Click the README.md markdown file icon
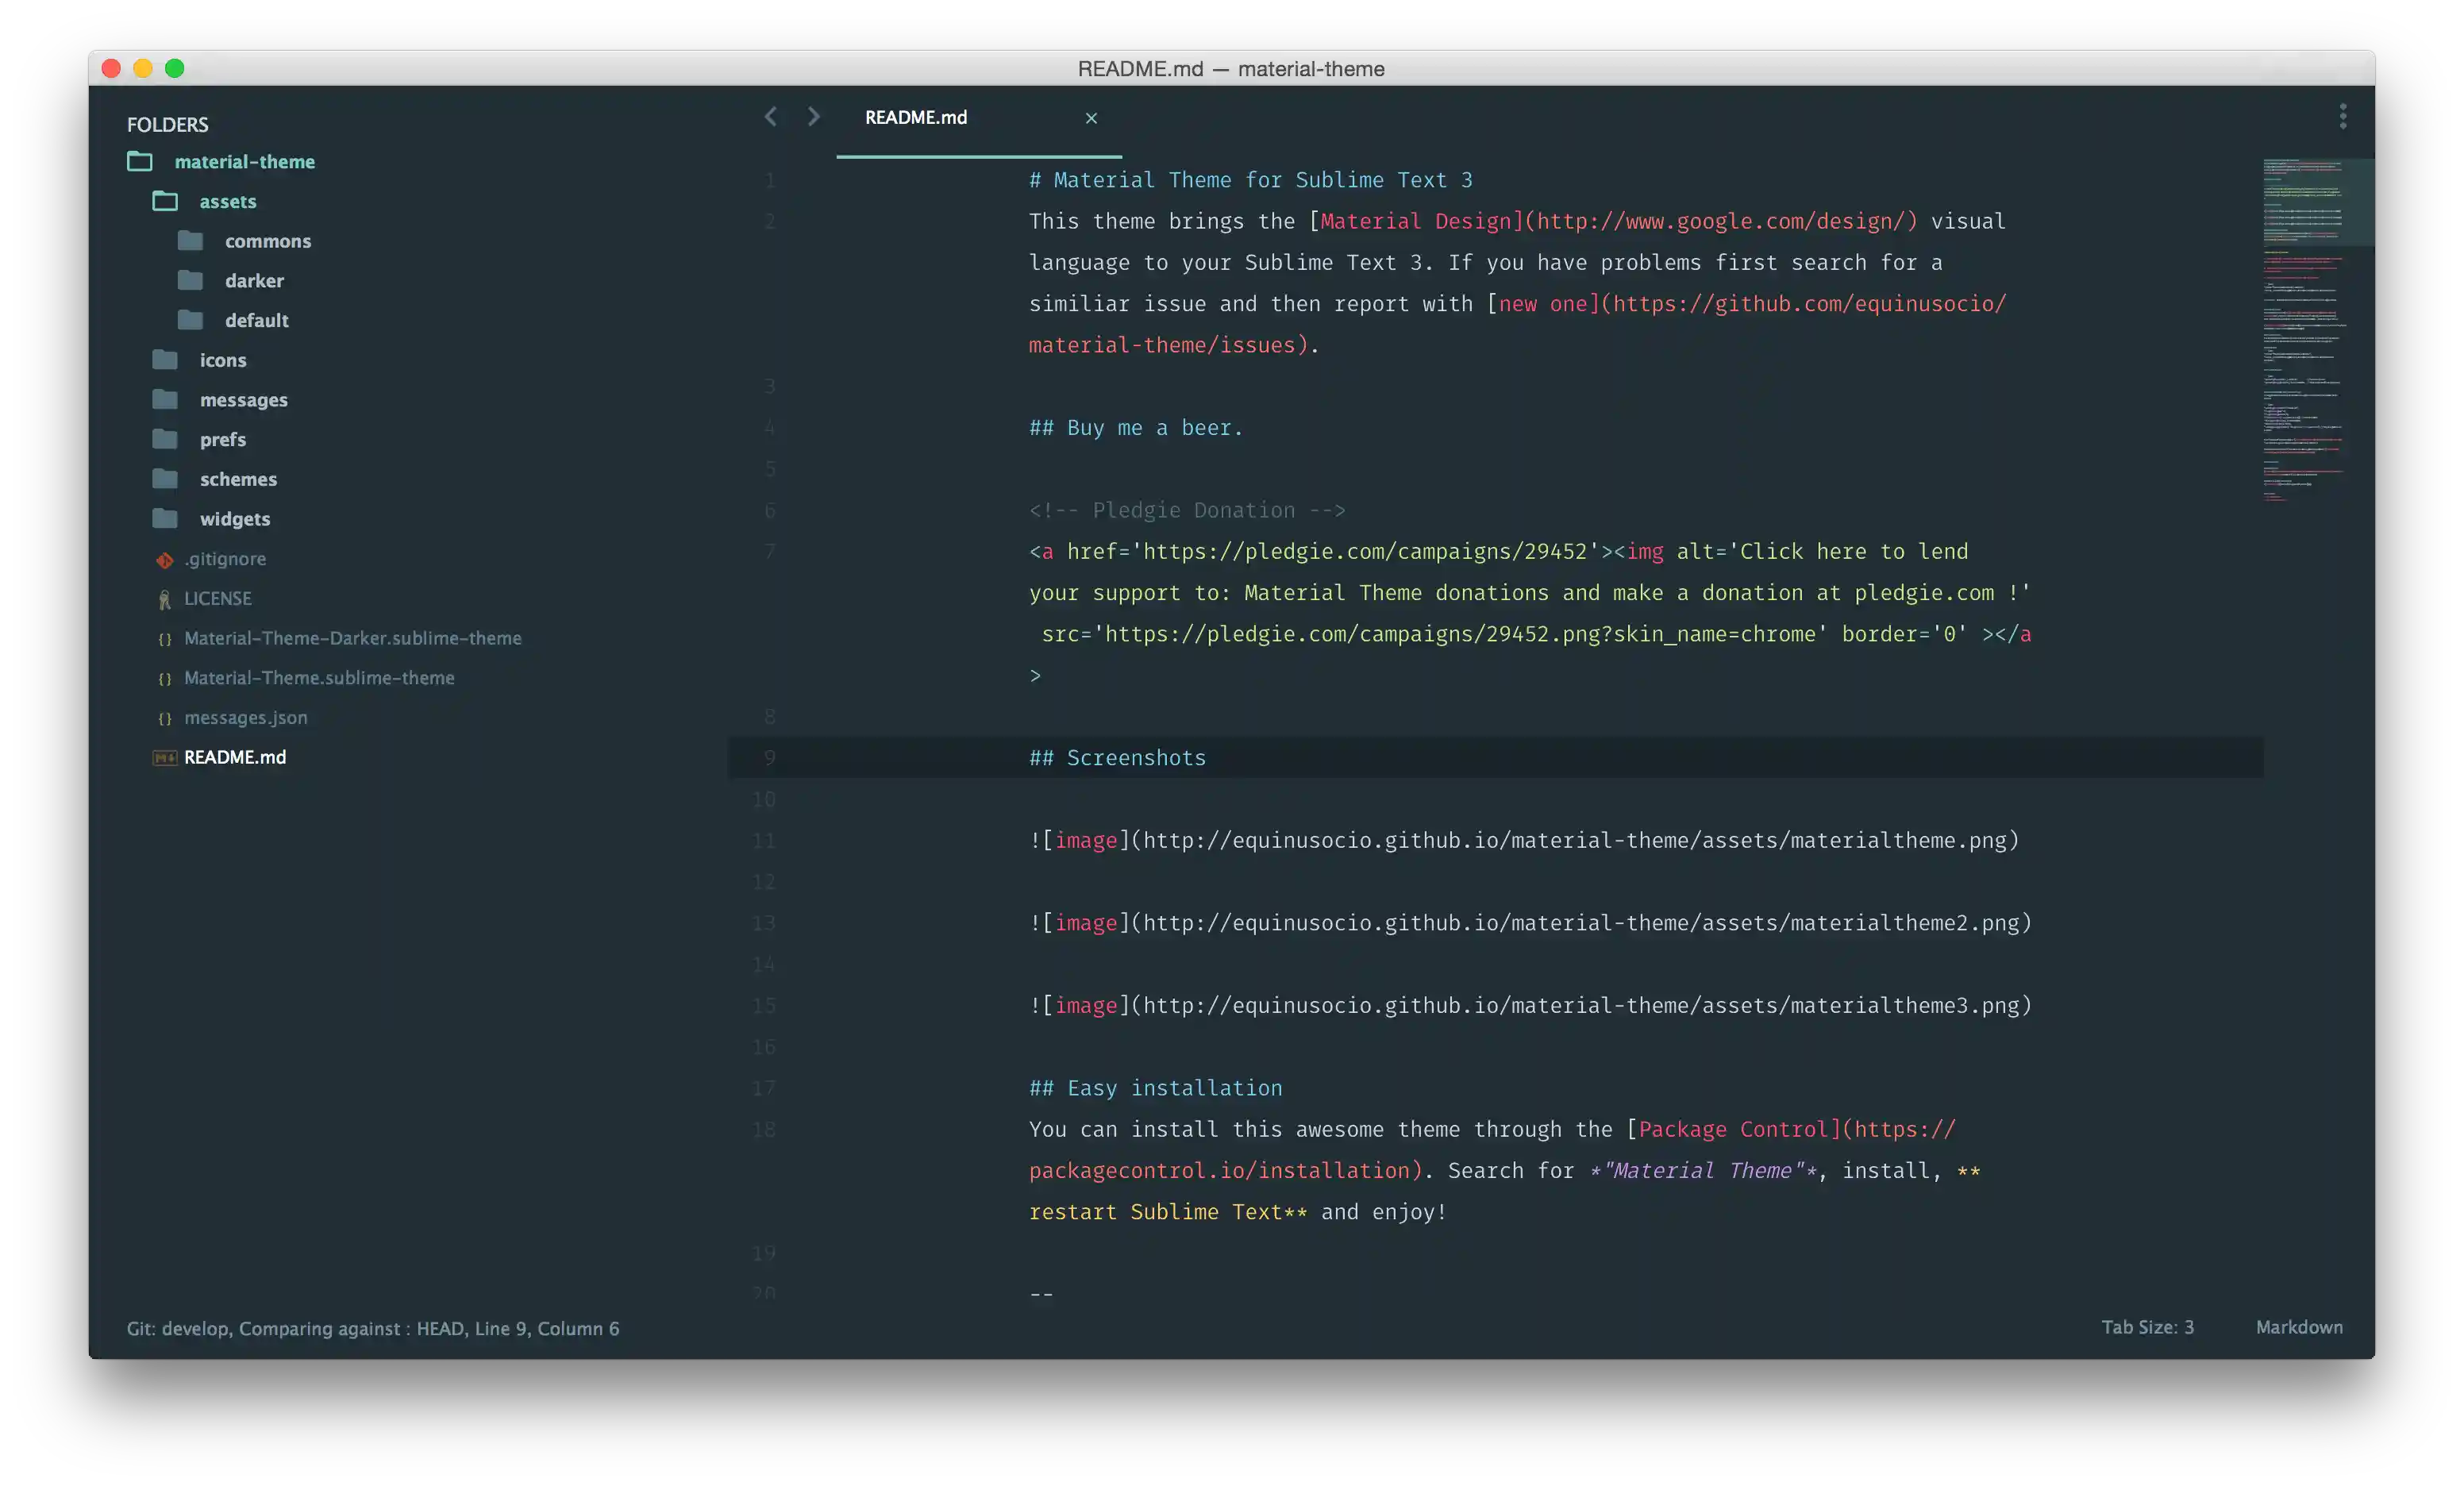 click(165, 758)
